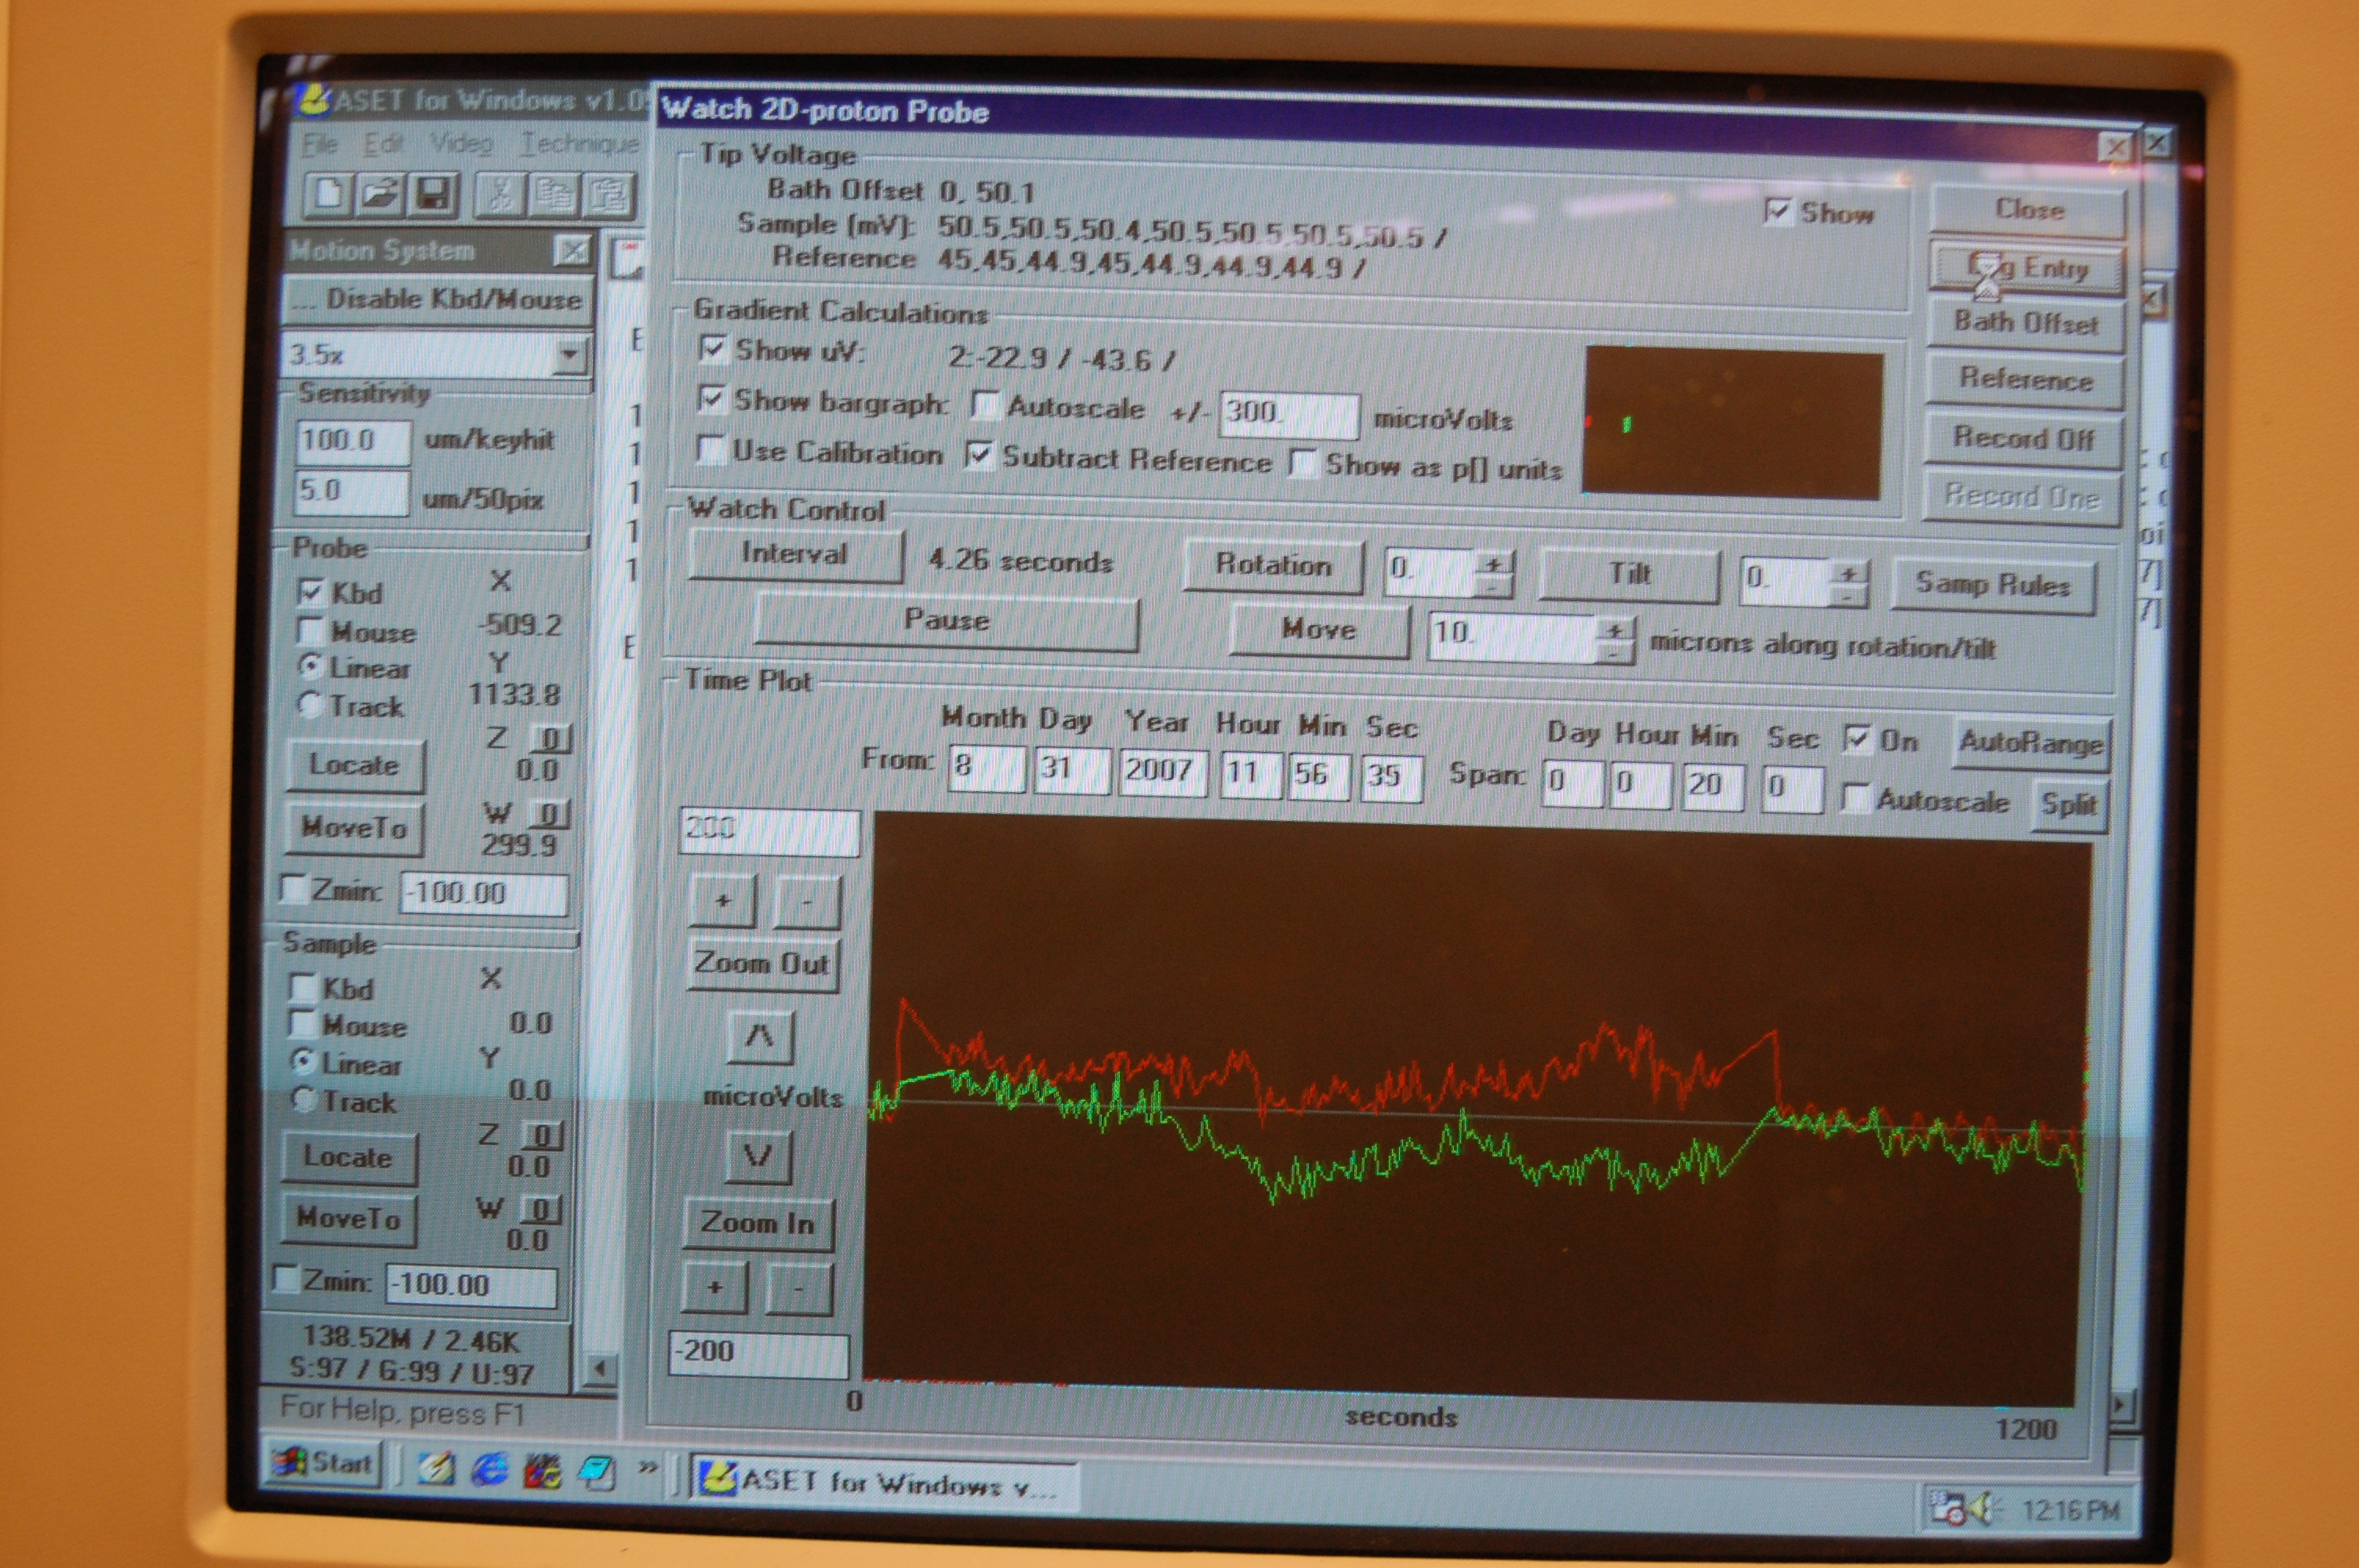
Task: Click Sample MoveTo button
Action: (348, 1219)
